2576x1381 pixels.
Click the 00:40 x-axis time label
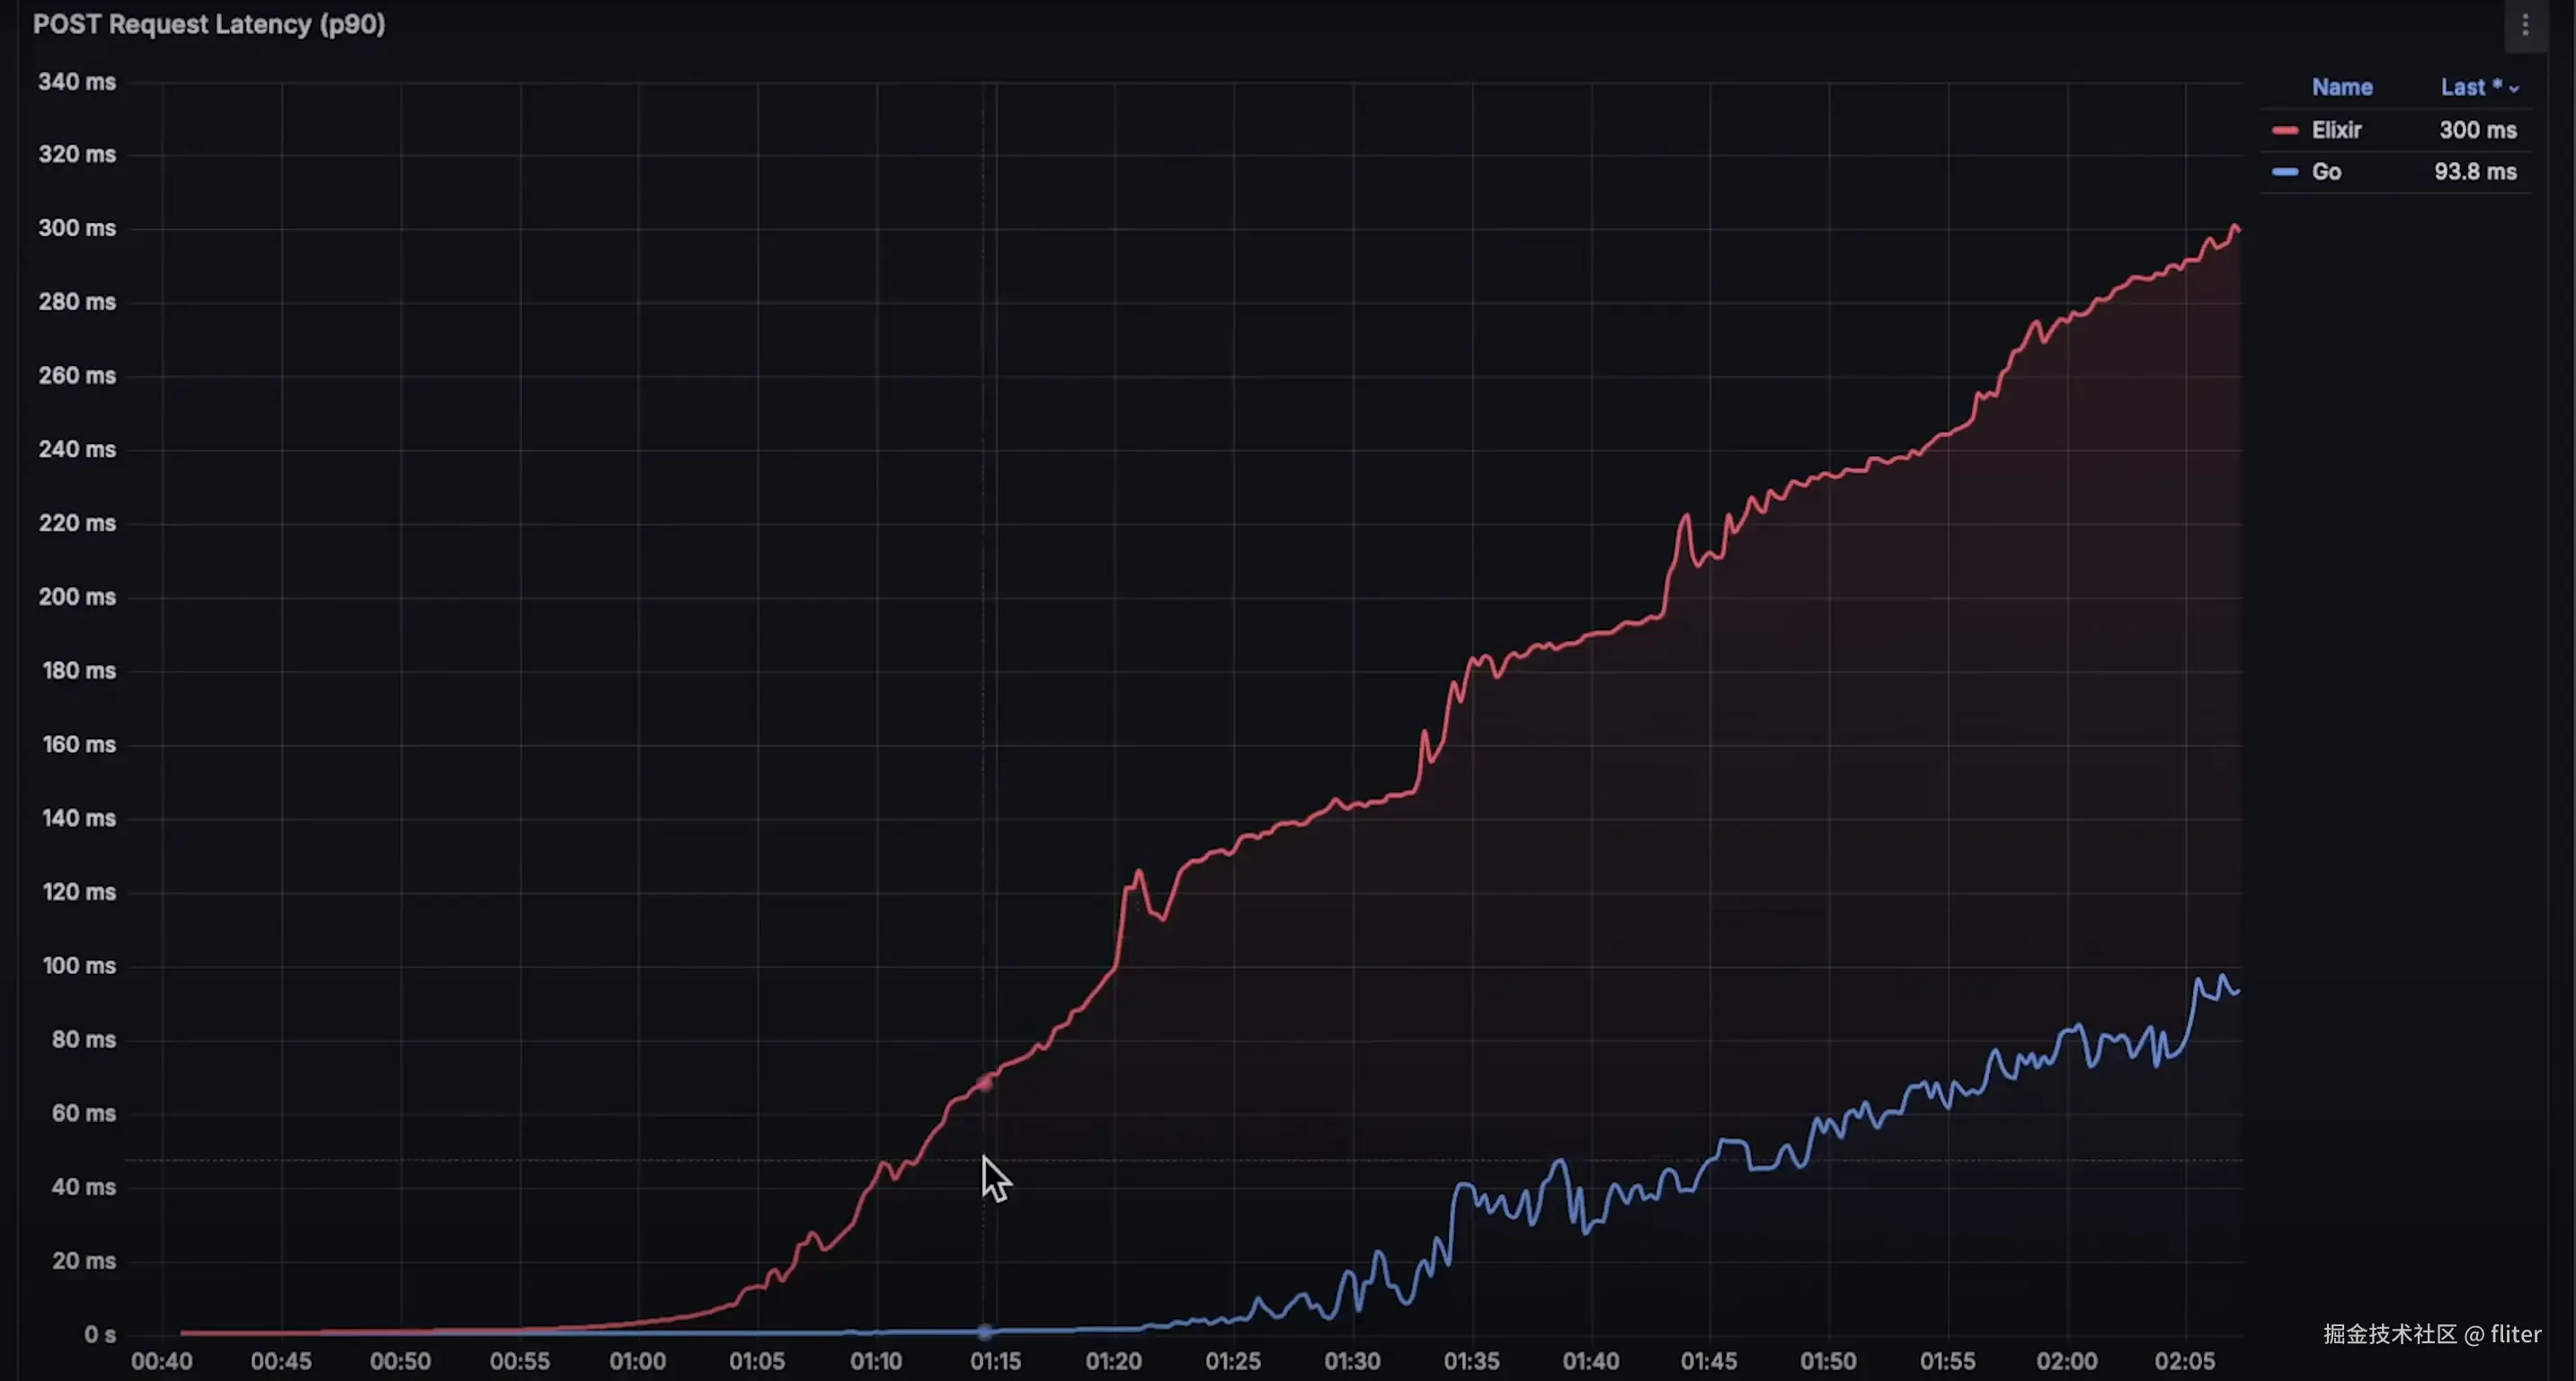(x=161, y=1361)
